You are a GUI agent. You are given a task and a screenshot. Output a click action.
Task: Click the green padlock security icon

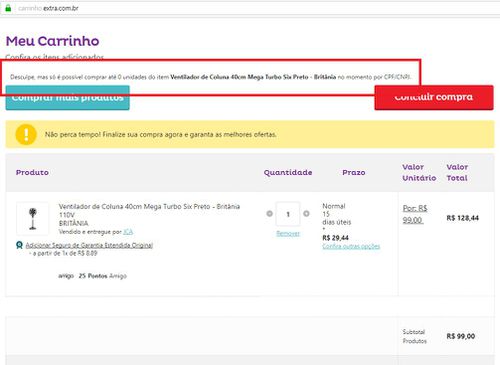tap(8, 8)
